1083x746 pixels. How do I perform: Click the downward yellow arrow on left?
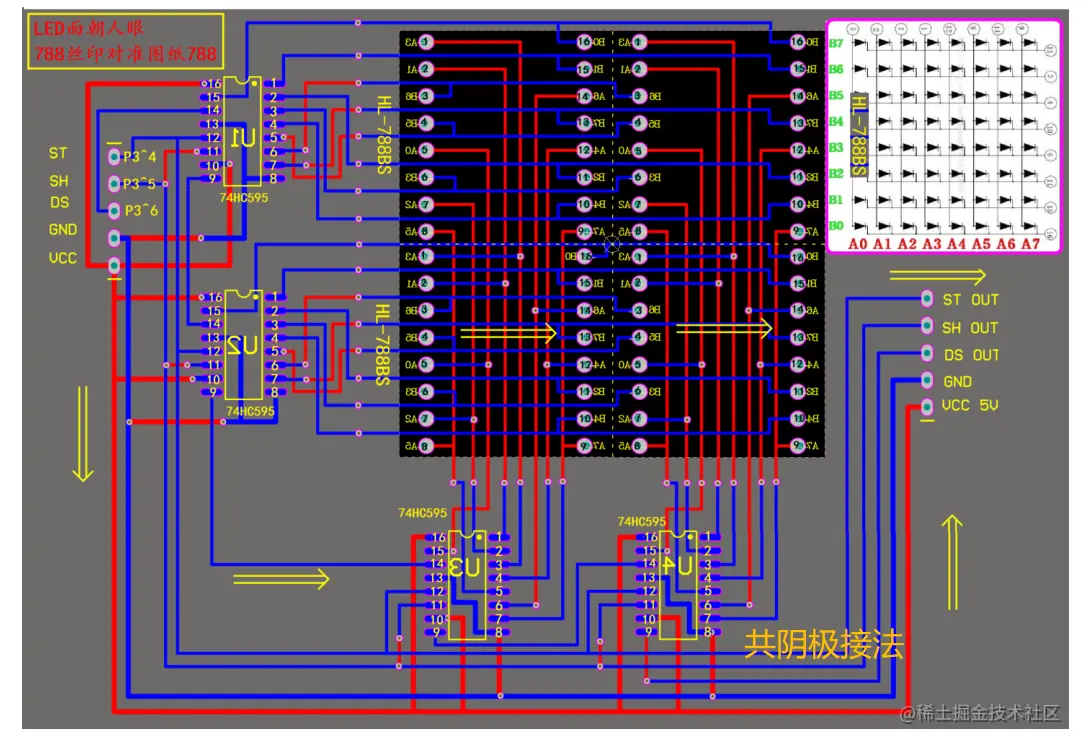(83, 434)
